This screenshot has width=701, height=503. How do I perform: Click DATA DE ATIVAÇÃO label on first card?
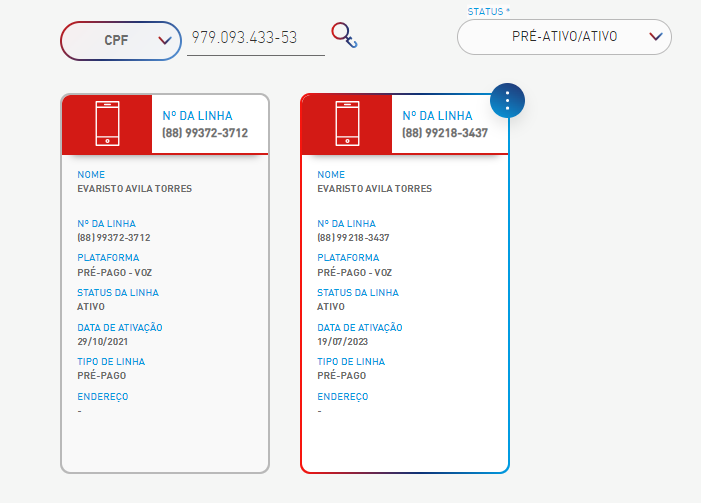tap(120, 328)
